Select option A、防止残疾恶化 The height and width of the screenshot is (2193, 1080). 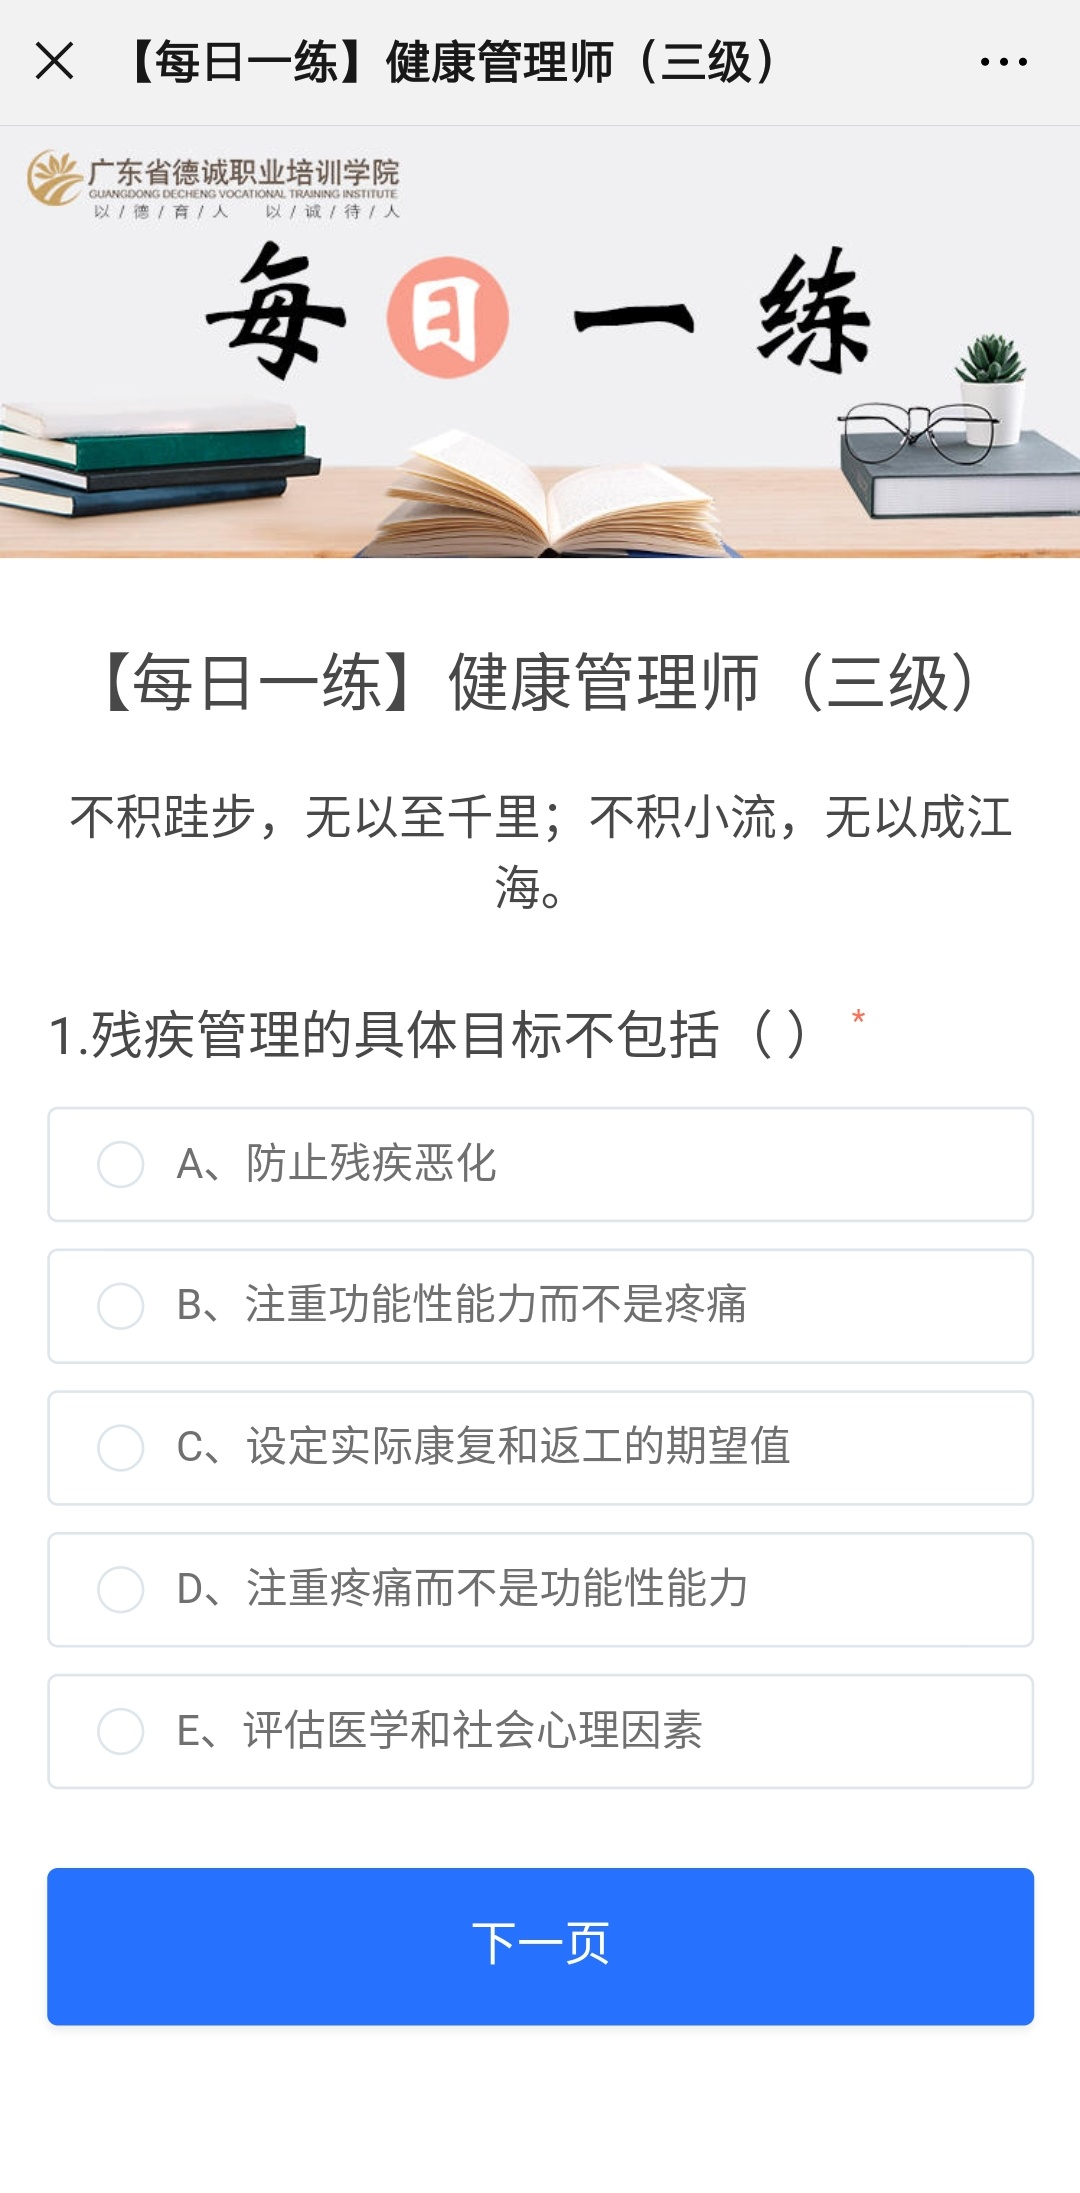pos(121,1164)
